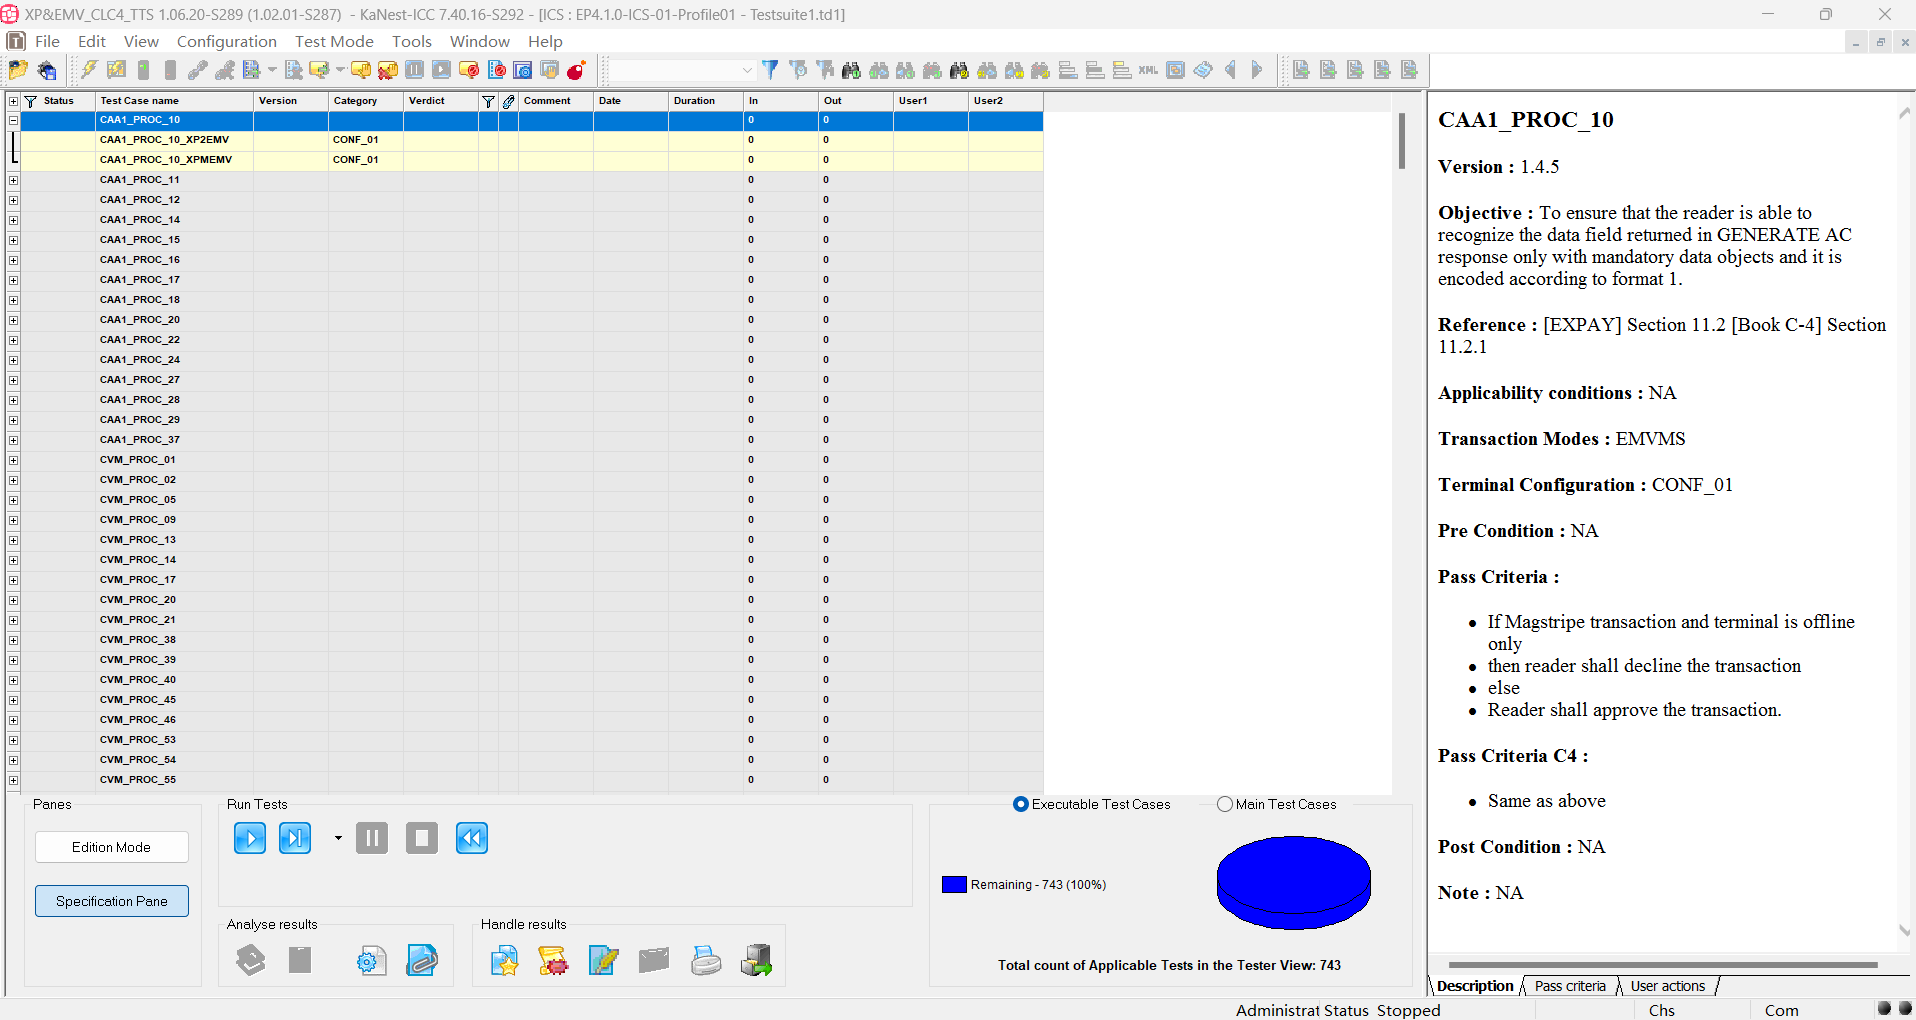Click the file cabinet export icon
The image size is (1916, 1020).
coord(756,961)
